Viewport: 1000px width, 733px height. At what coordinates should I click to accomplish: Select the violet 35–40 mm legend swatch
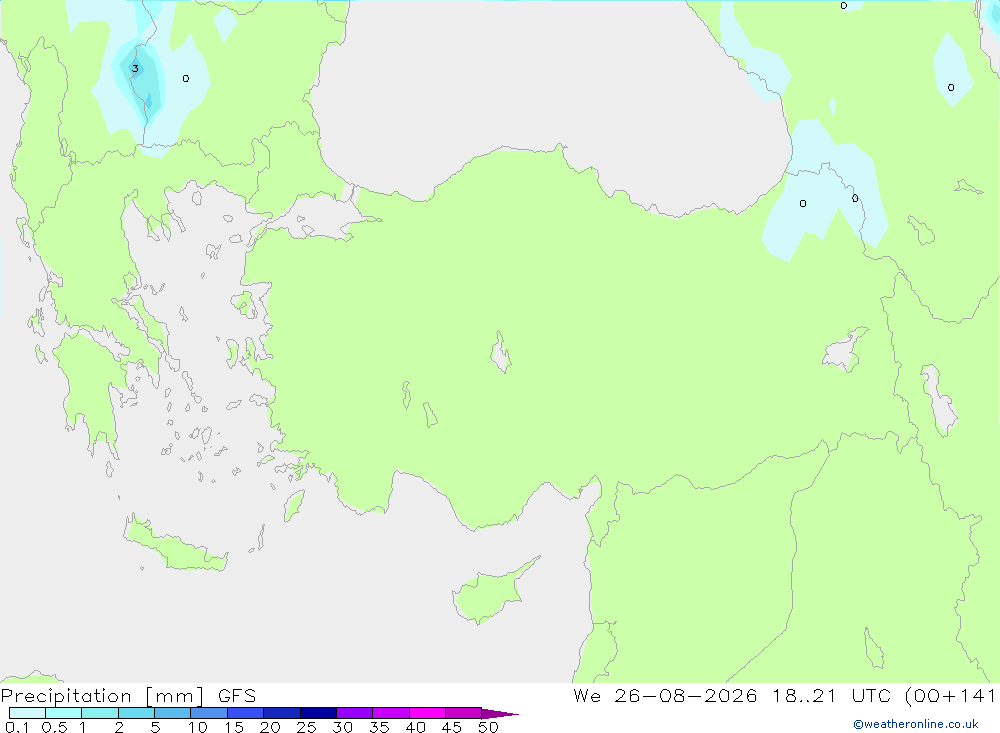(x=390, y=713)
